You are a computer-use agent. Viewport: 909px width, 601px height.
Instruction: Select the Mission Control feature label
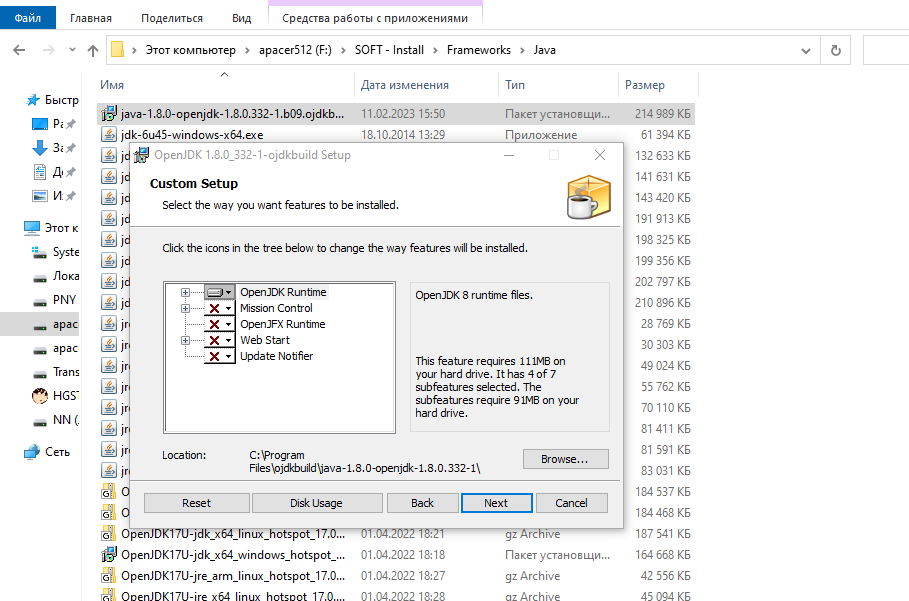277,308
